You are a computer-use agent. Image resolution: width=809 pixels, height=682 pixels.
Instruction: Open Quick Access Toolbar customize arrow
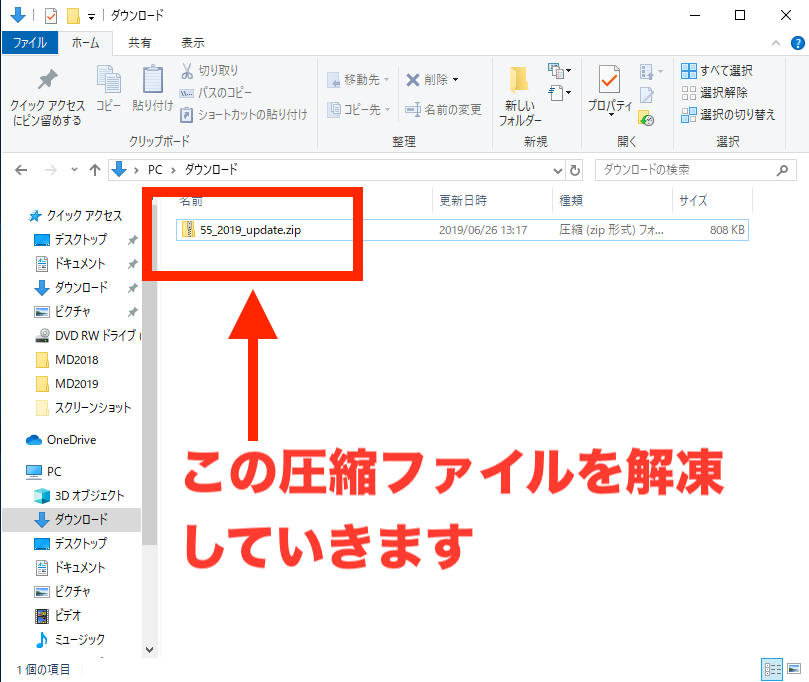91,17
